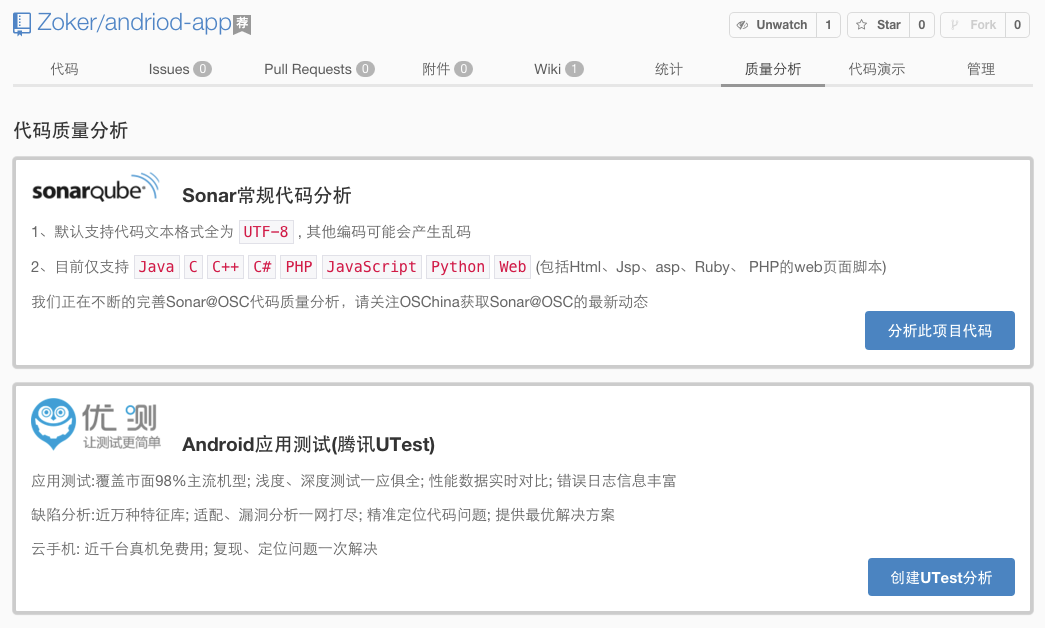
Task: Switch to the 统计 tab
Action: pyautogui.click(x=668, y=69)
